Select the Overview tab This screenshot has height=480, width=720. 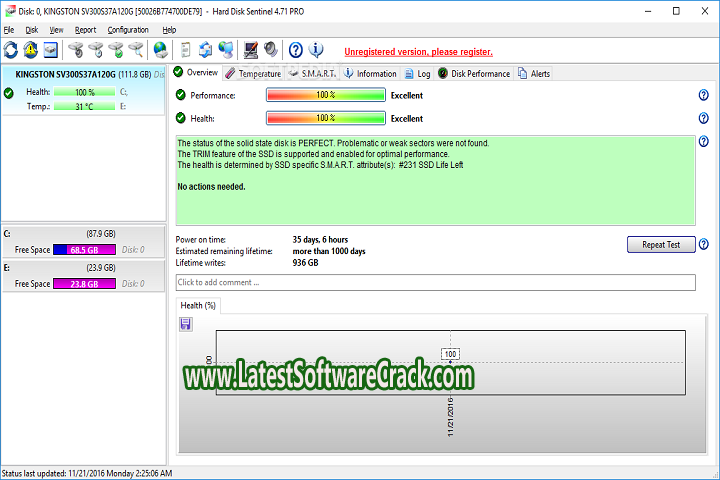[x=196, y=73]
